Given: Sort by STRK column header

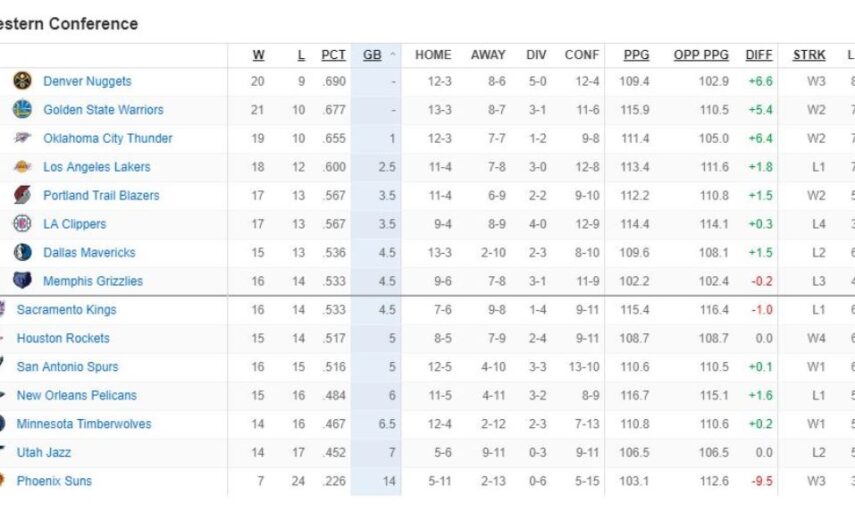Looking at the screenshot, I should tap(809, 55).
